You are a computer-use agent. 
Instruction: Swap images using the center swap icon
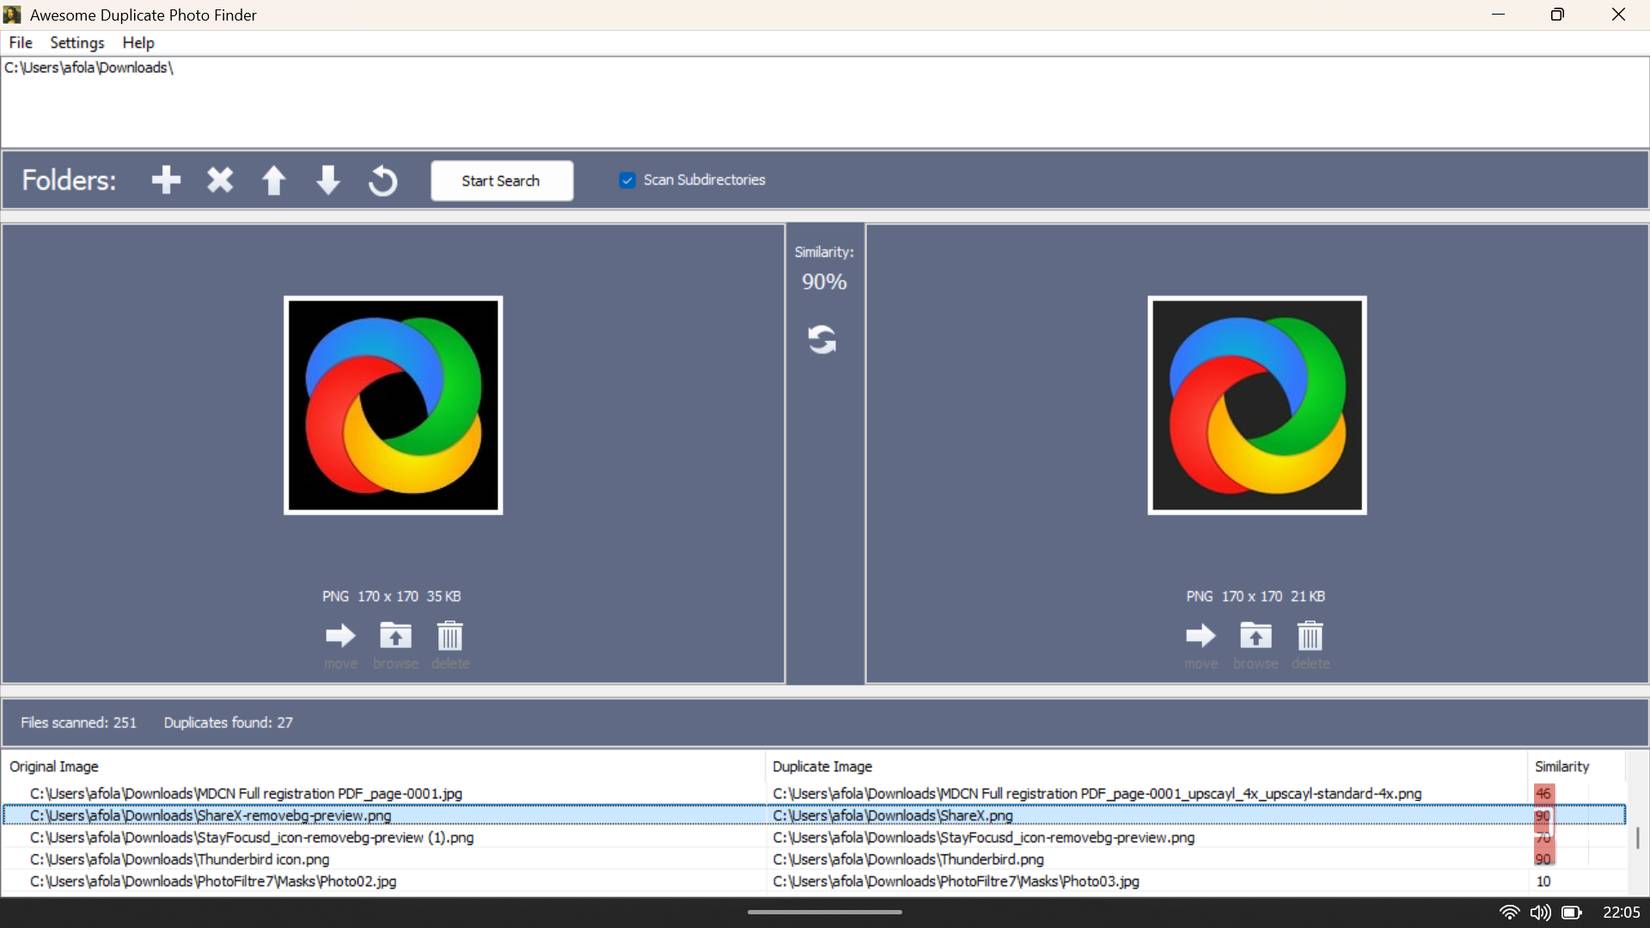(822, 340)
